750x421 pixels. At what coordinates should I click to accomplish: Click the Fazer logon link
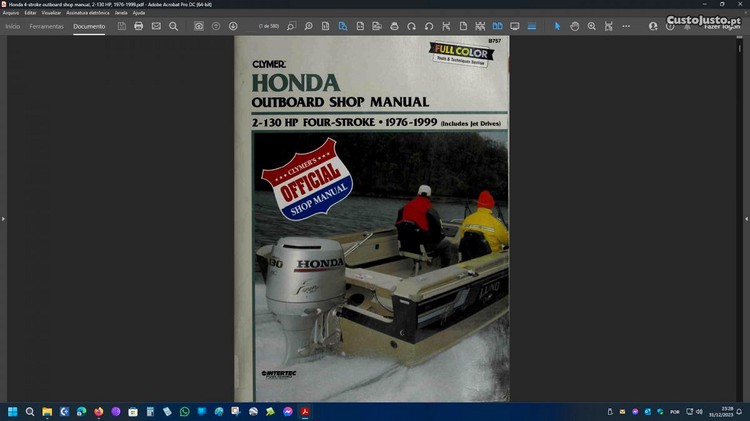coord(722,26)
